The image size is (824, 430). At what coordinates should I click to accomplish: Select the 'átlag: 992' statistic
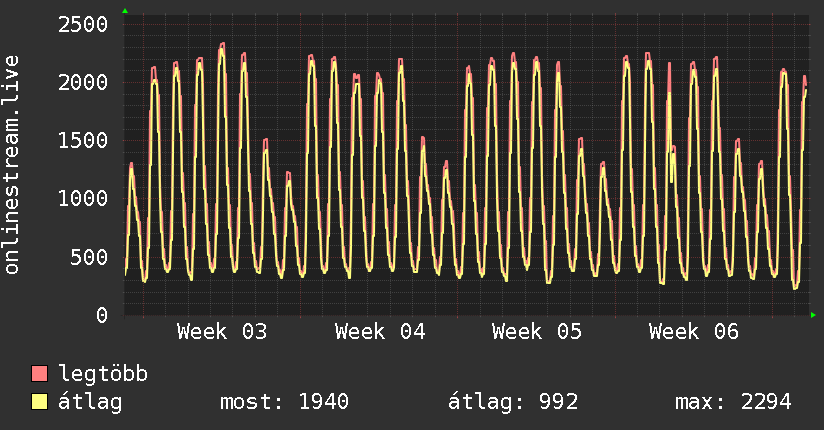point(513,402)
